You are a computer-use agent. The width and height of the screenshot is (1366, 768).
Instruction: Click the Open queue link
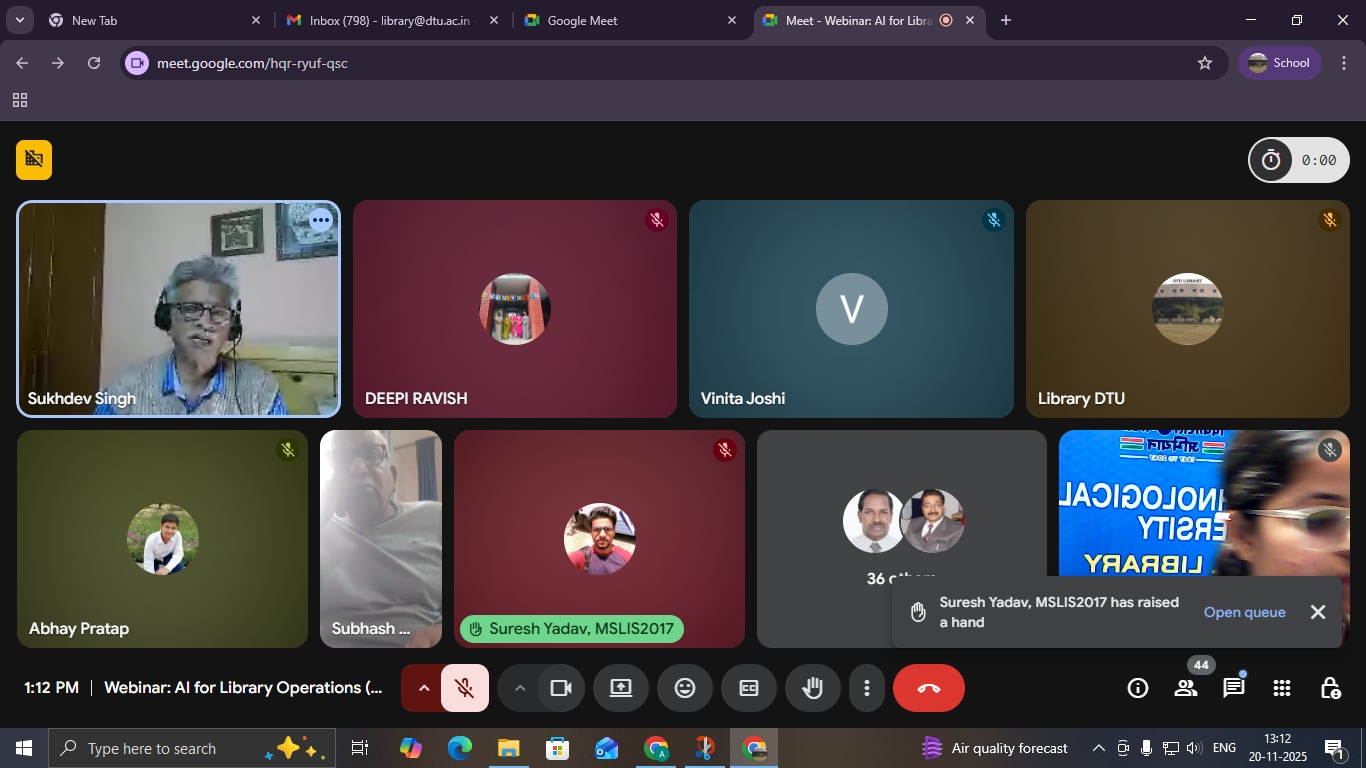coord(1244,612)
